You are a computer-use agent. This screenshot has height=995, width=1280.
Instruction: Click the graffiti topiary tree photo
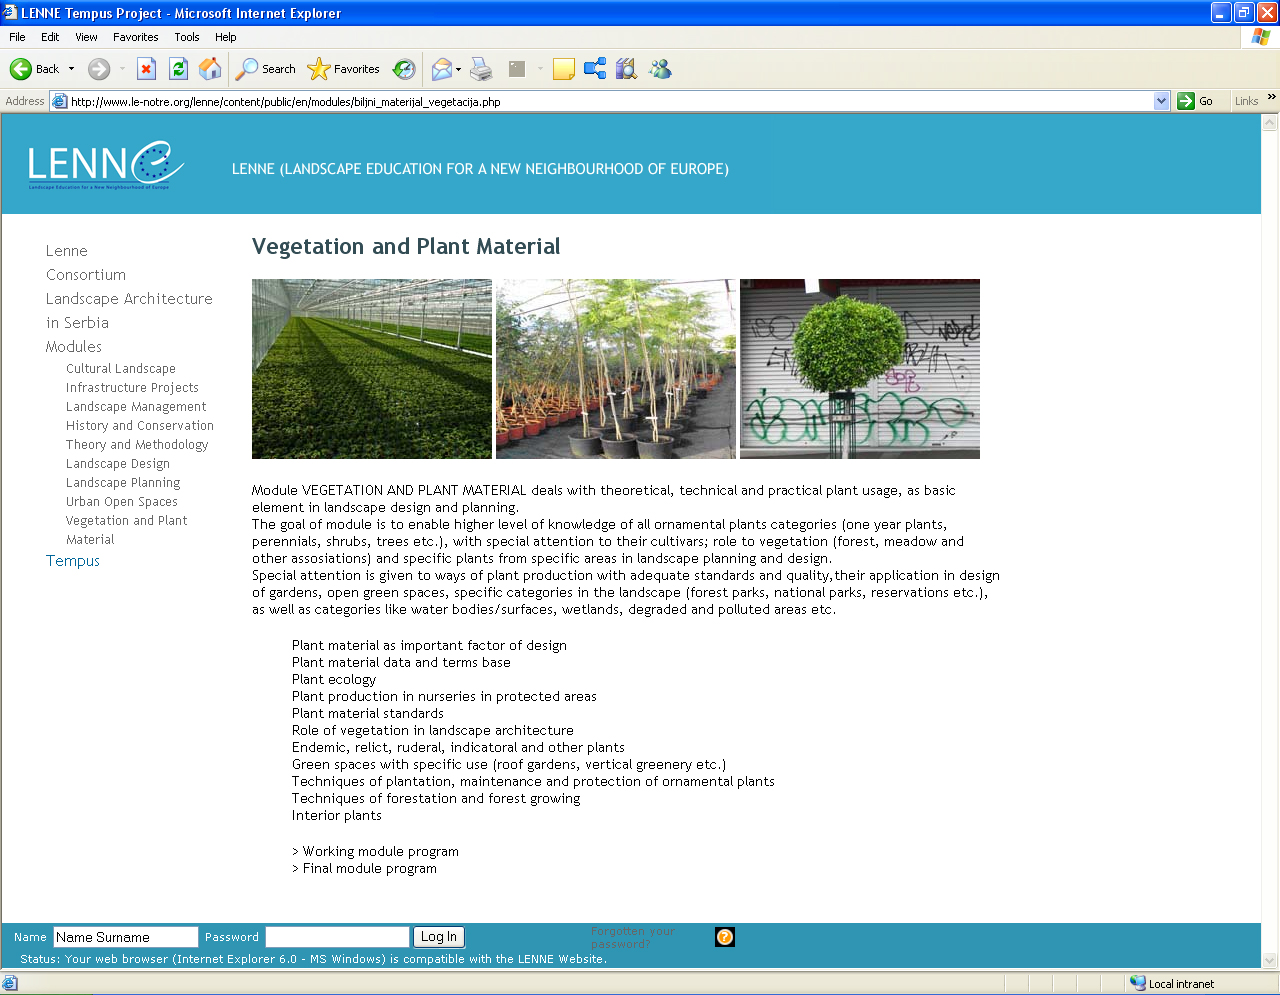coord(860,369)
